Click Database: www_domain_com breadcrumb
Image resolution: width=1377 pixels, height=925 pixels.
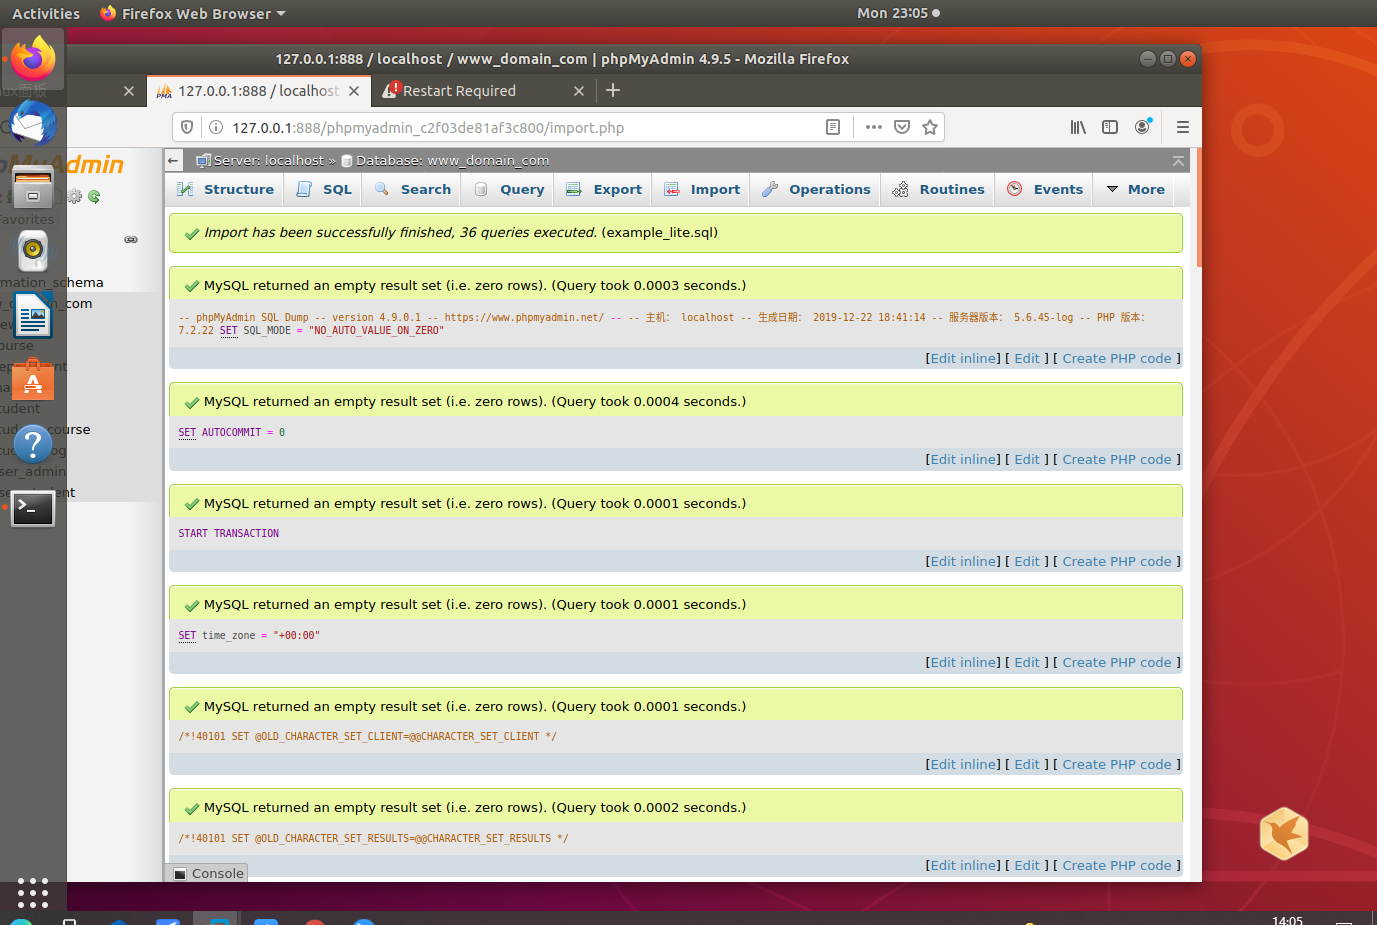pyautogui.click(x=452, y=160)
